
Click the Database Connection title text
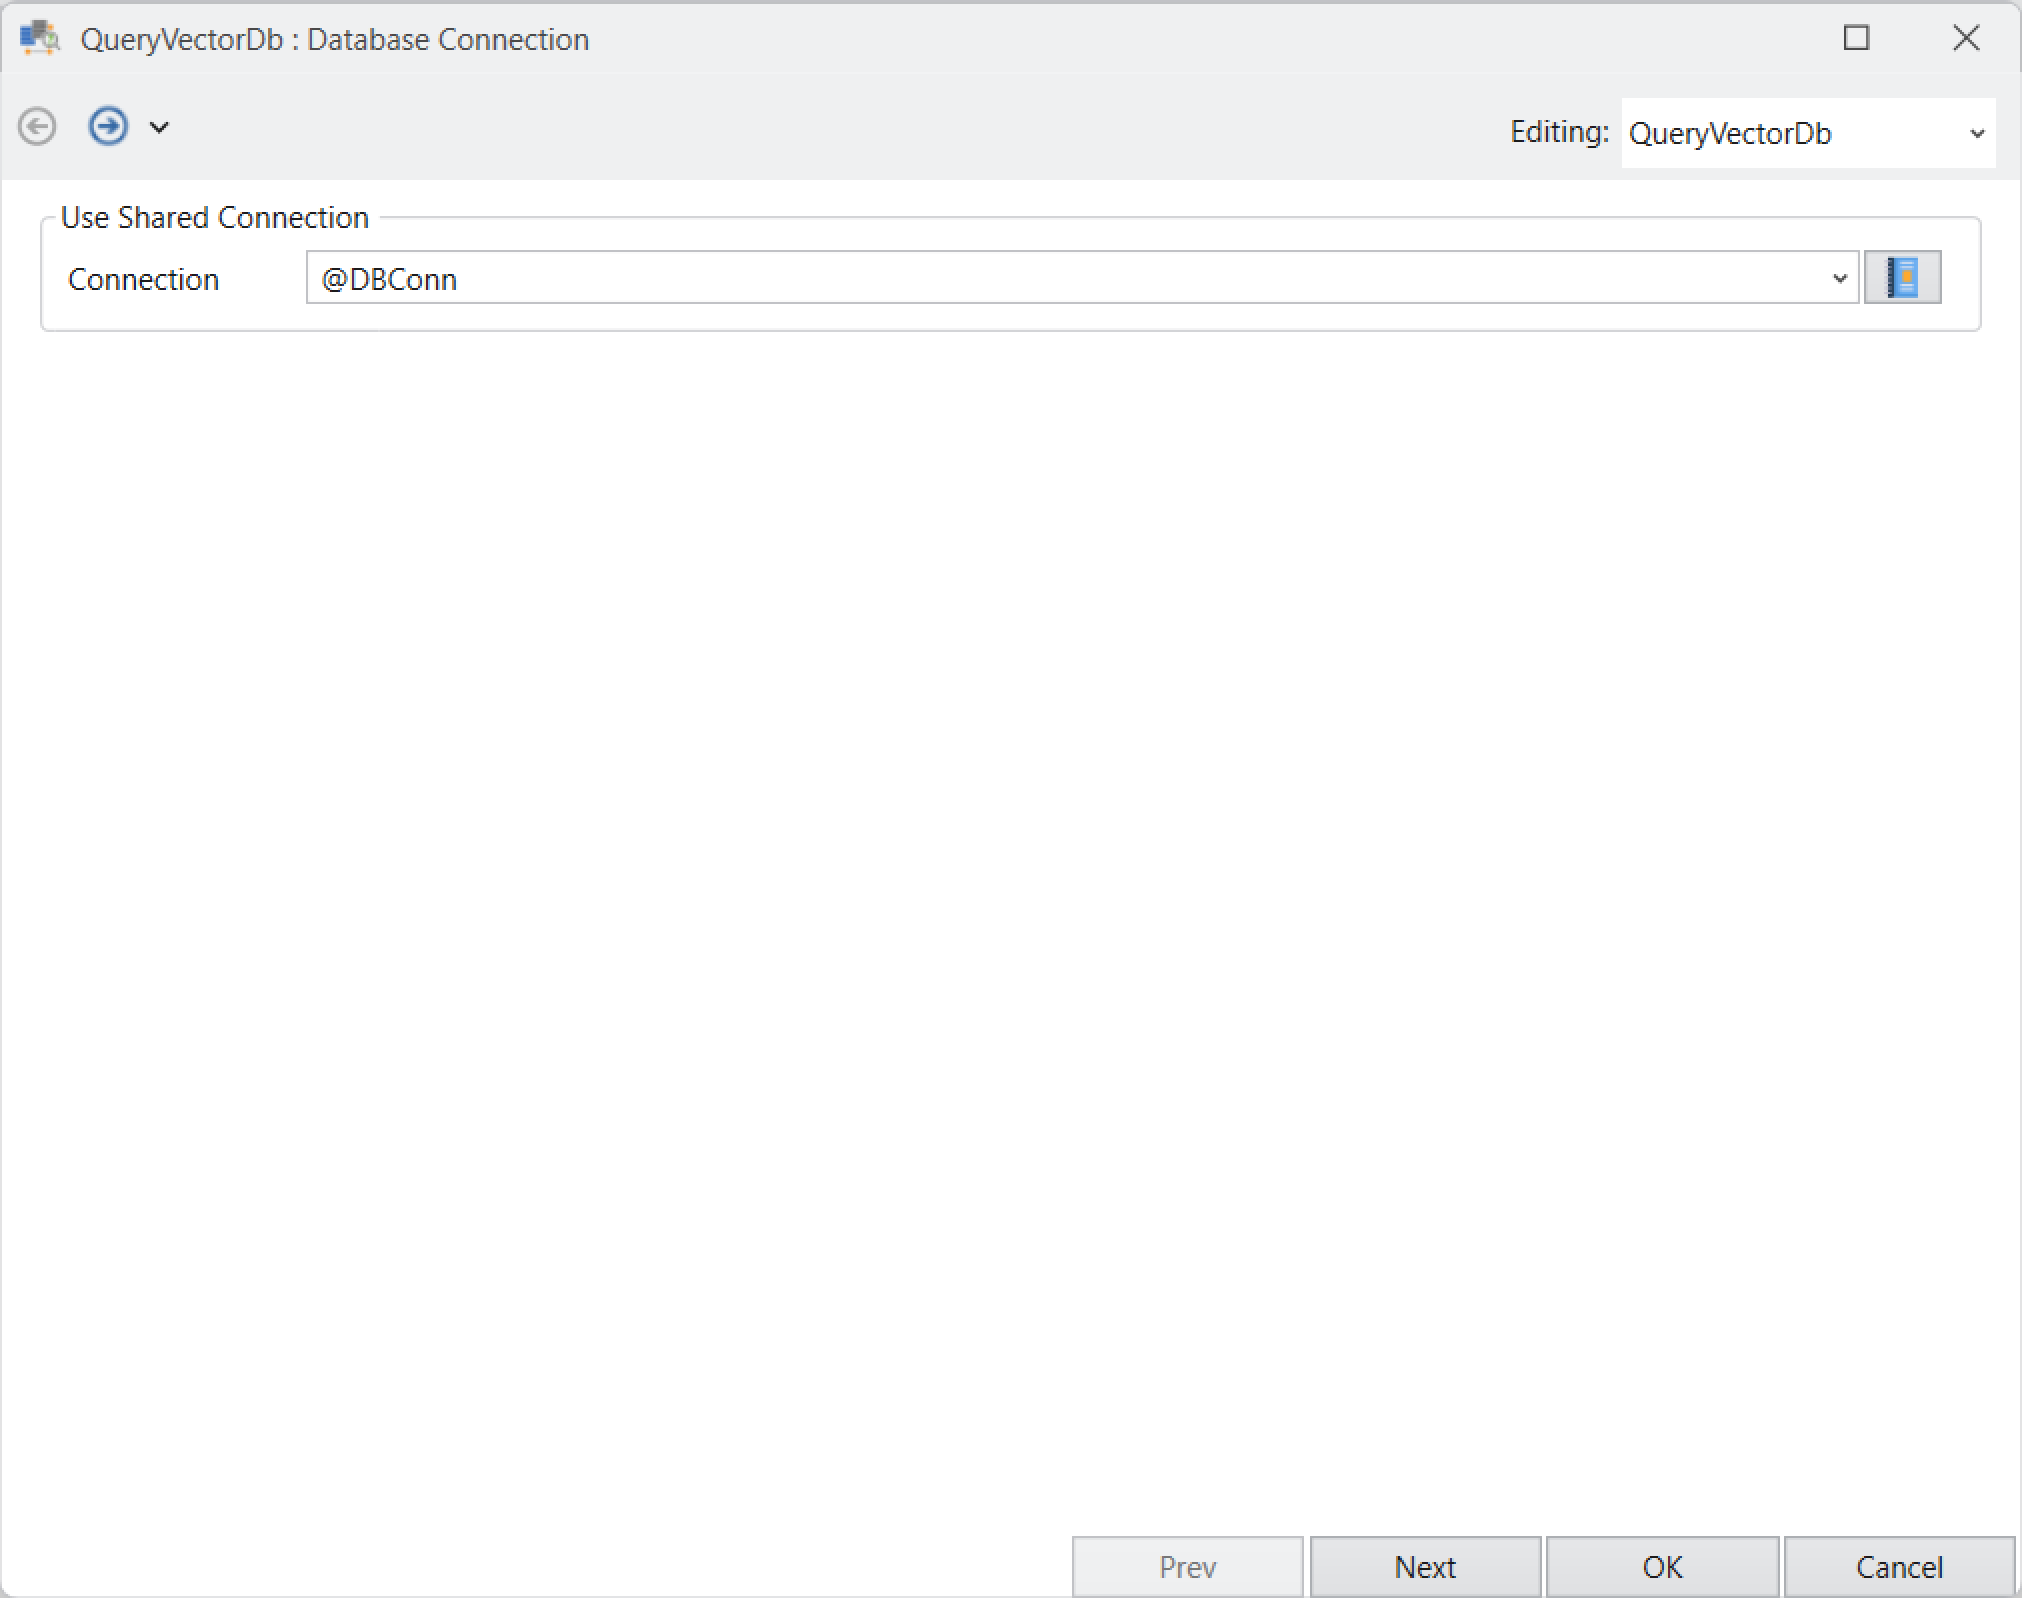click(x=448, y=39)
